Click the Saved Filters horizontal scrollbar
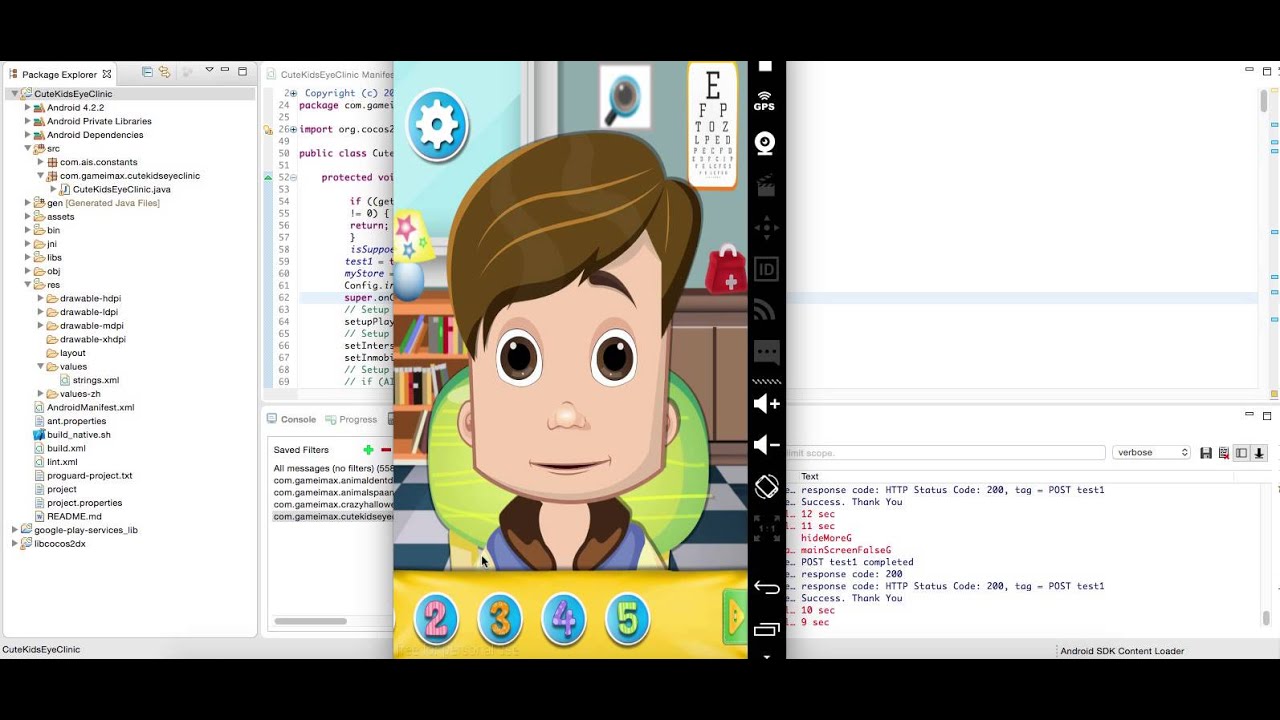Viewport: 1280px width, 720px height. (310, 621)
